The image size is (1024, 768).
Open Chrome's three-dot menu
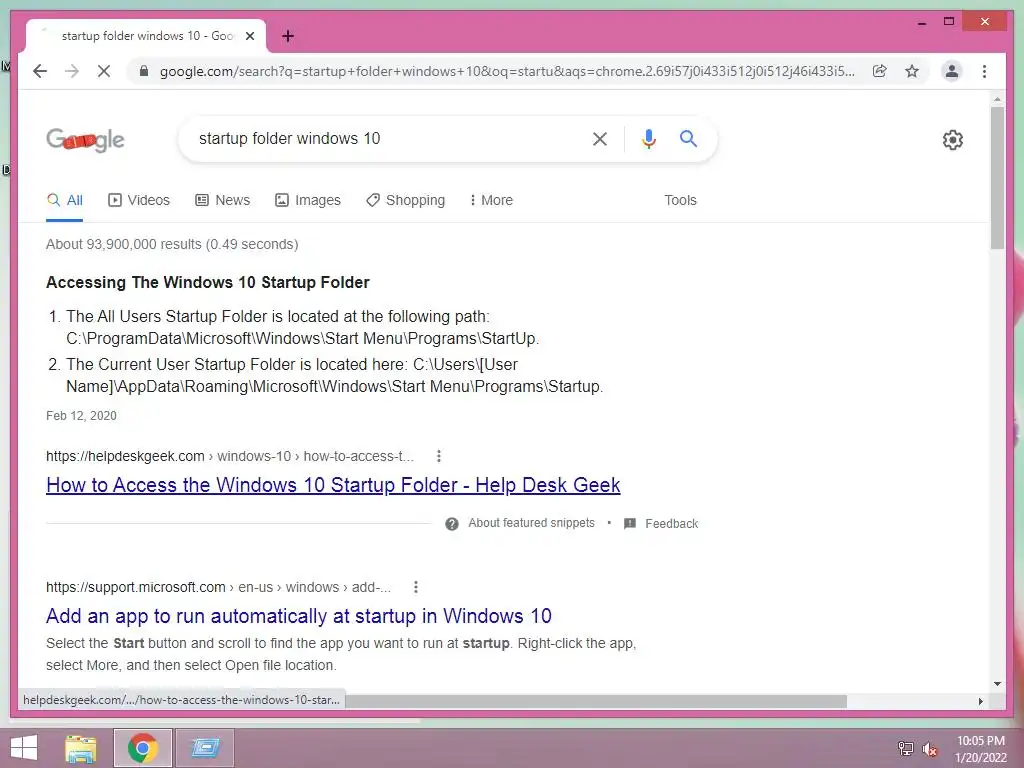[984, 71]
